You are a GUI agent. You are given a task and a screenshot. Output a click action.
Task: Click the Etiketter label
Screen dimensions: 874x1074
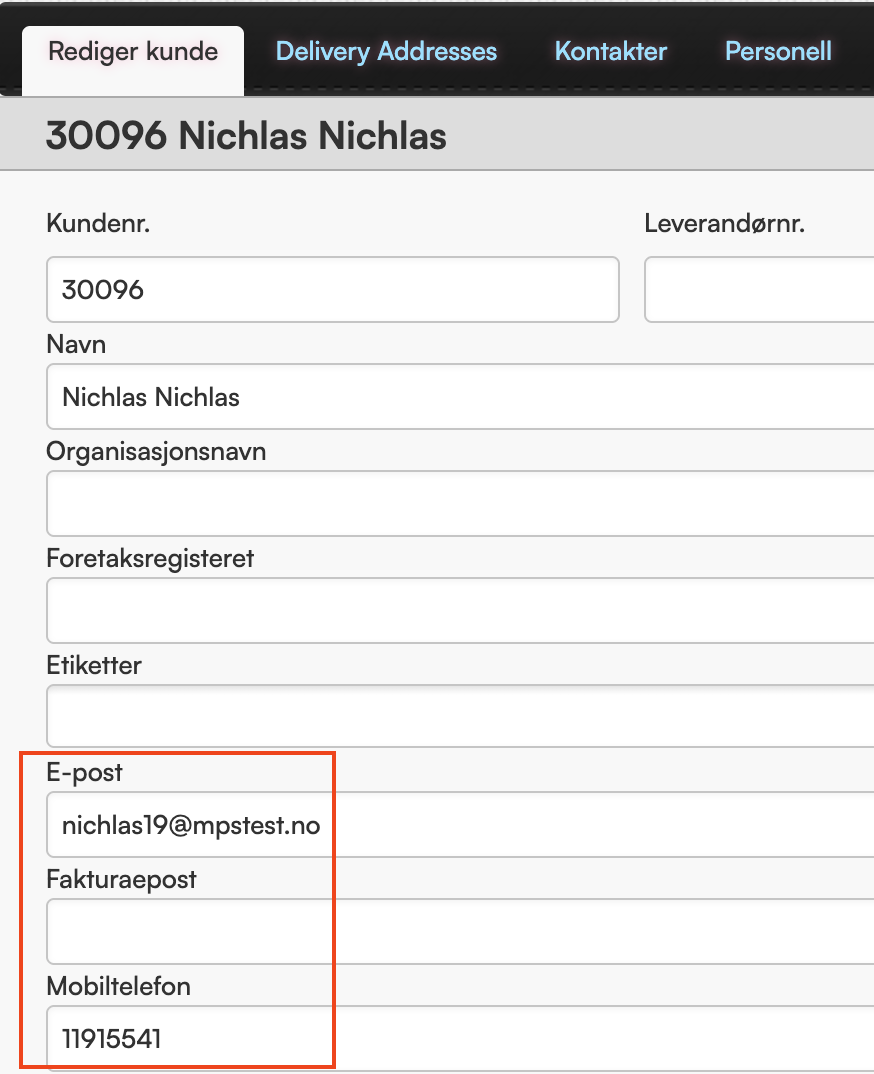point(94,665)
